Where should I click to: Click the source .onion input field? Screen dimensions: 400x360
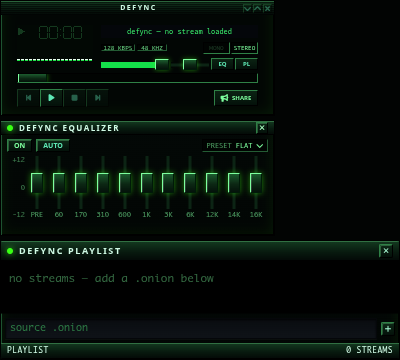(x=191, y=328)
